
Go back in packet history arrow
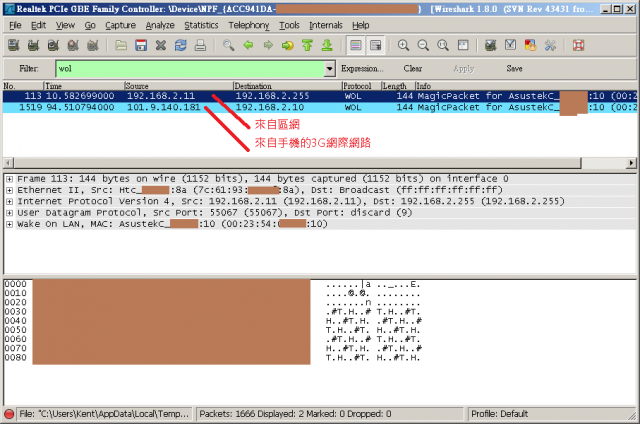248,45
